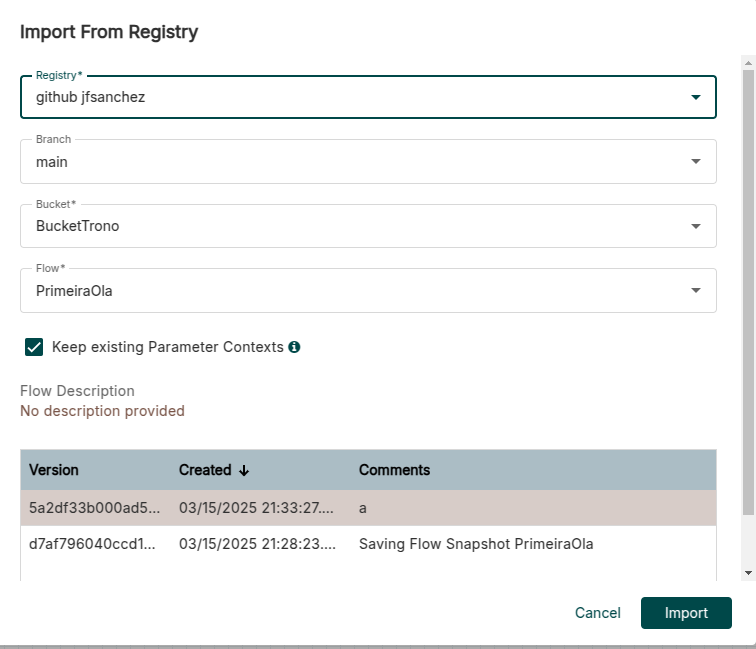Image resolution: width=756 pixels, height=649 pixels.
Task: Expand the Flow dropdown showing PrimeiraOla
Action: [x=695, y=291]
